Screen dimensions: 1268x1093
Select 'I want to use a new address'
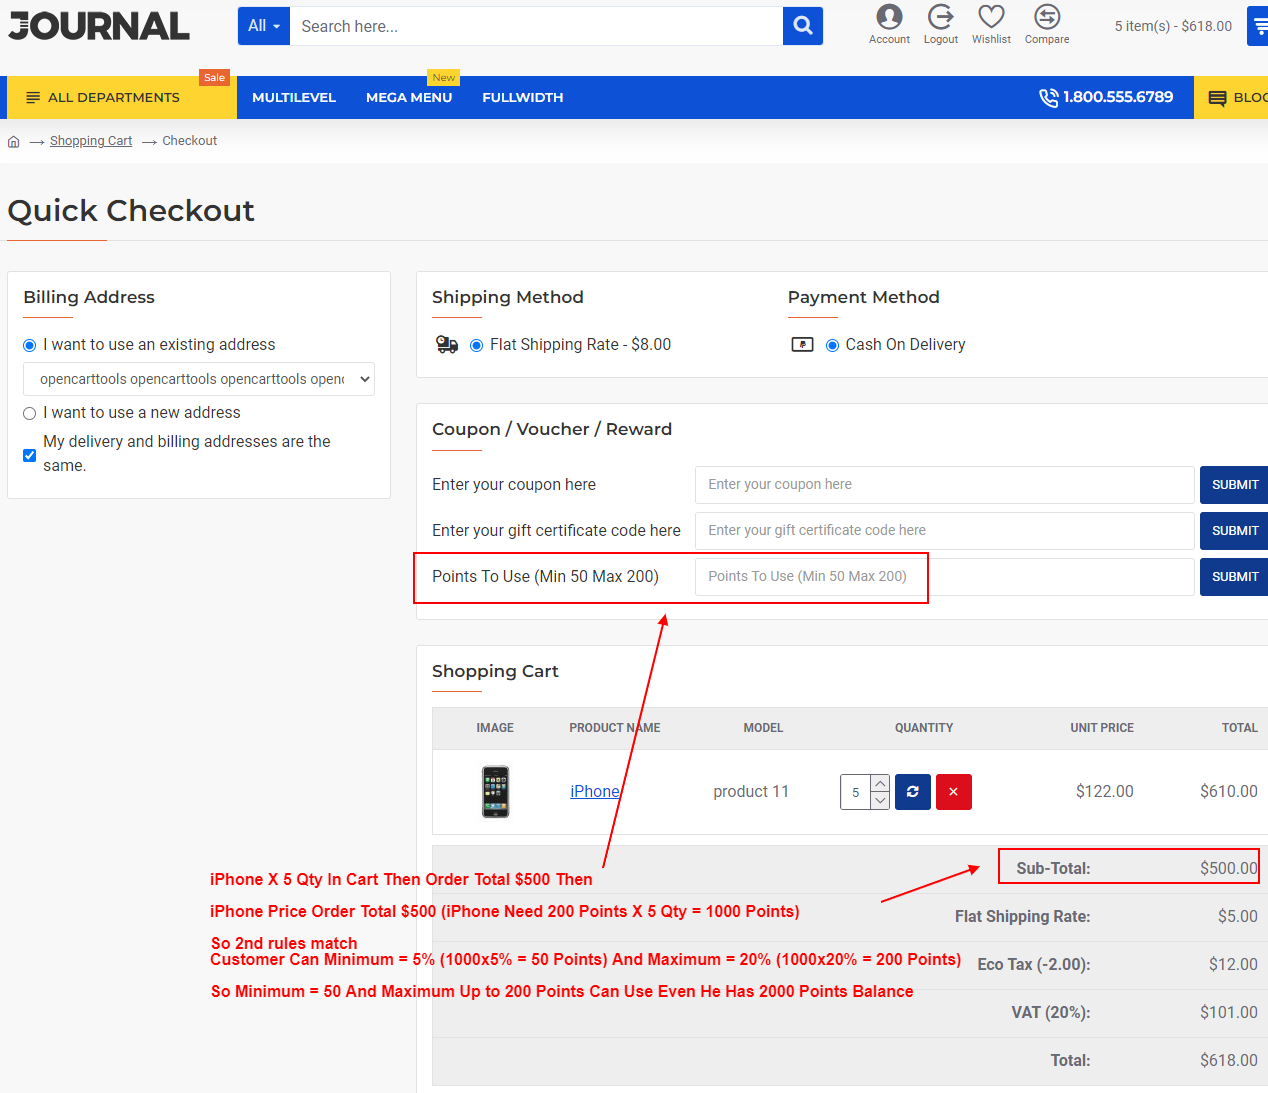30,413
